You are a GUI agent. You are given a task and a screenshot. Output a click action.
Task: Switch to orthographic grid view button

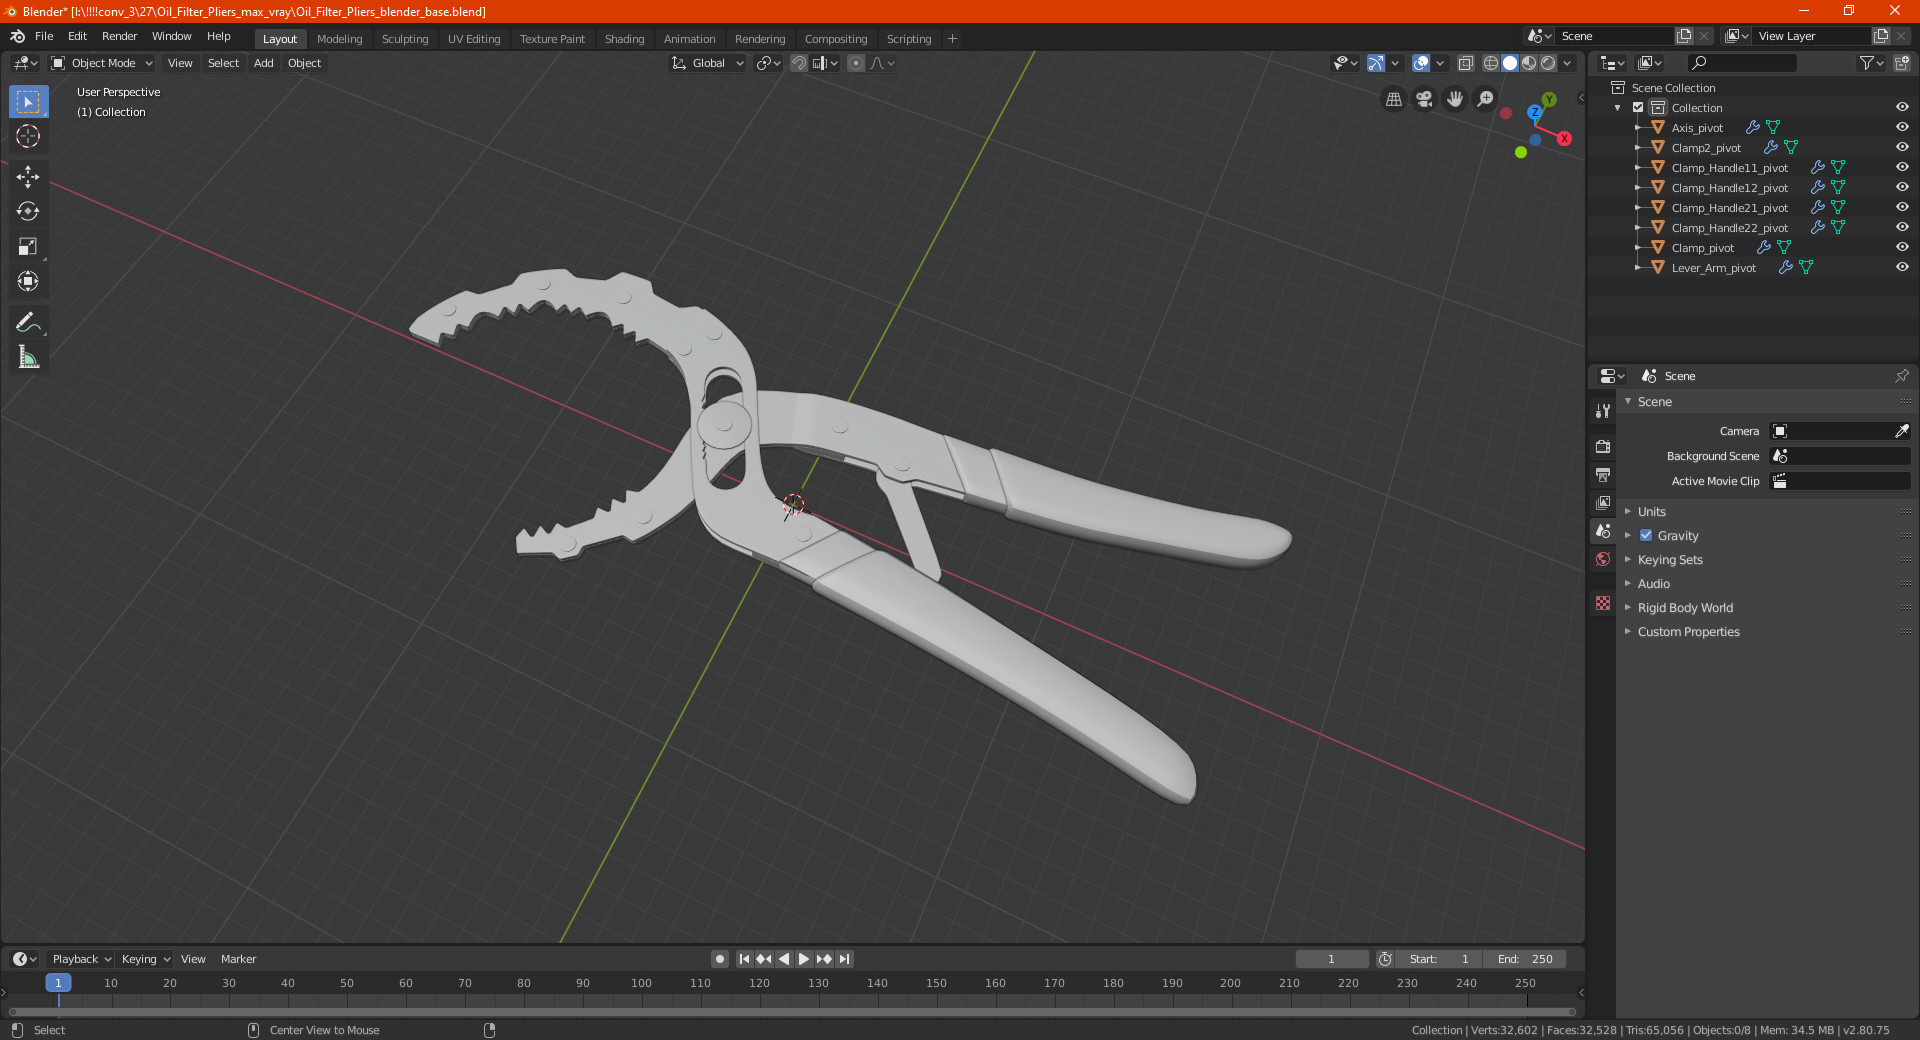click(x=1394, y=99)
